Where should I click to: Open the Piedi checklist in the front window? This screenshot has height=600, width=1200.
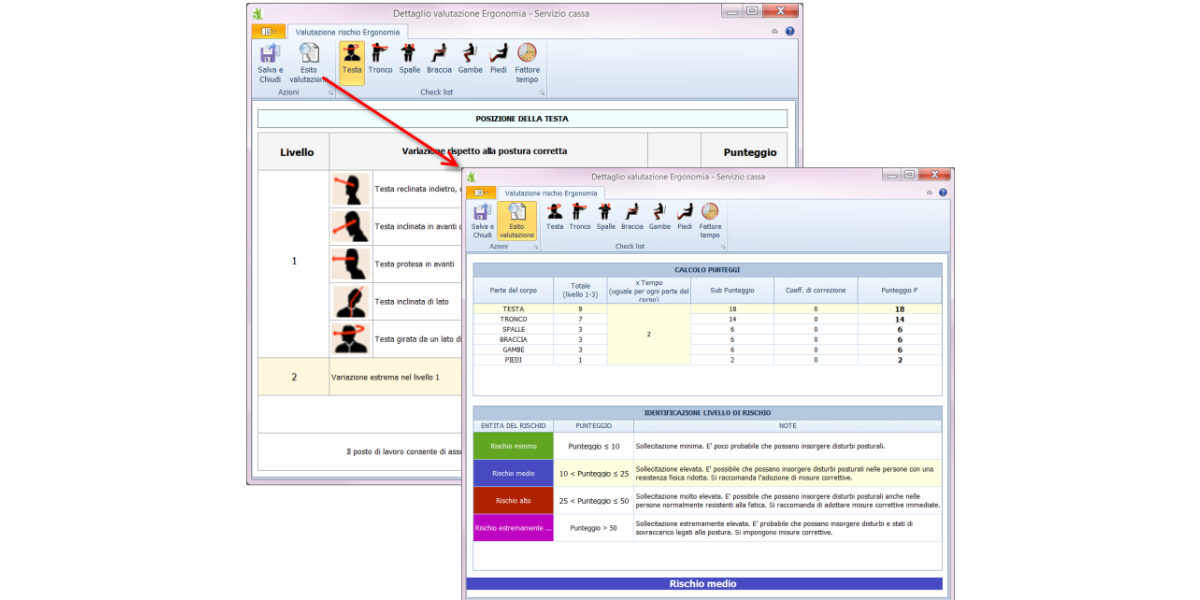(x=684, y=217)
